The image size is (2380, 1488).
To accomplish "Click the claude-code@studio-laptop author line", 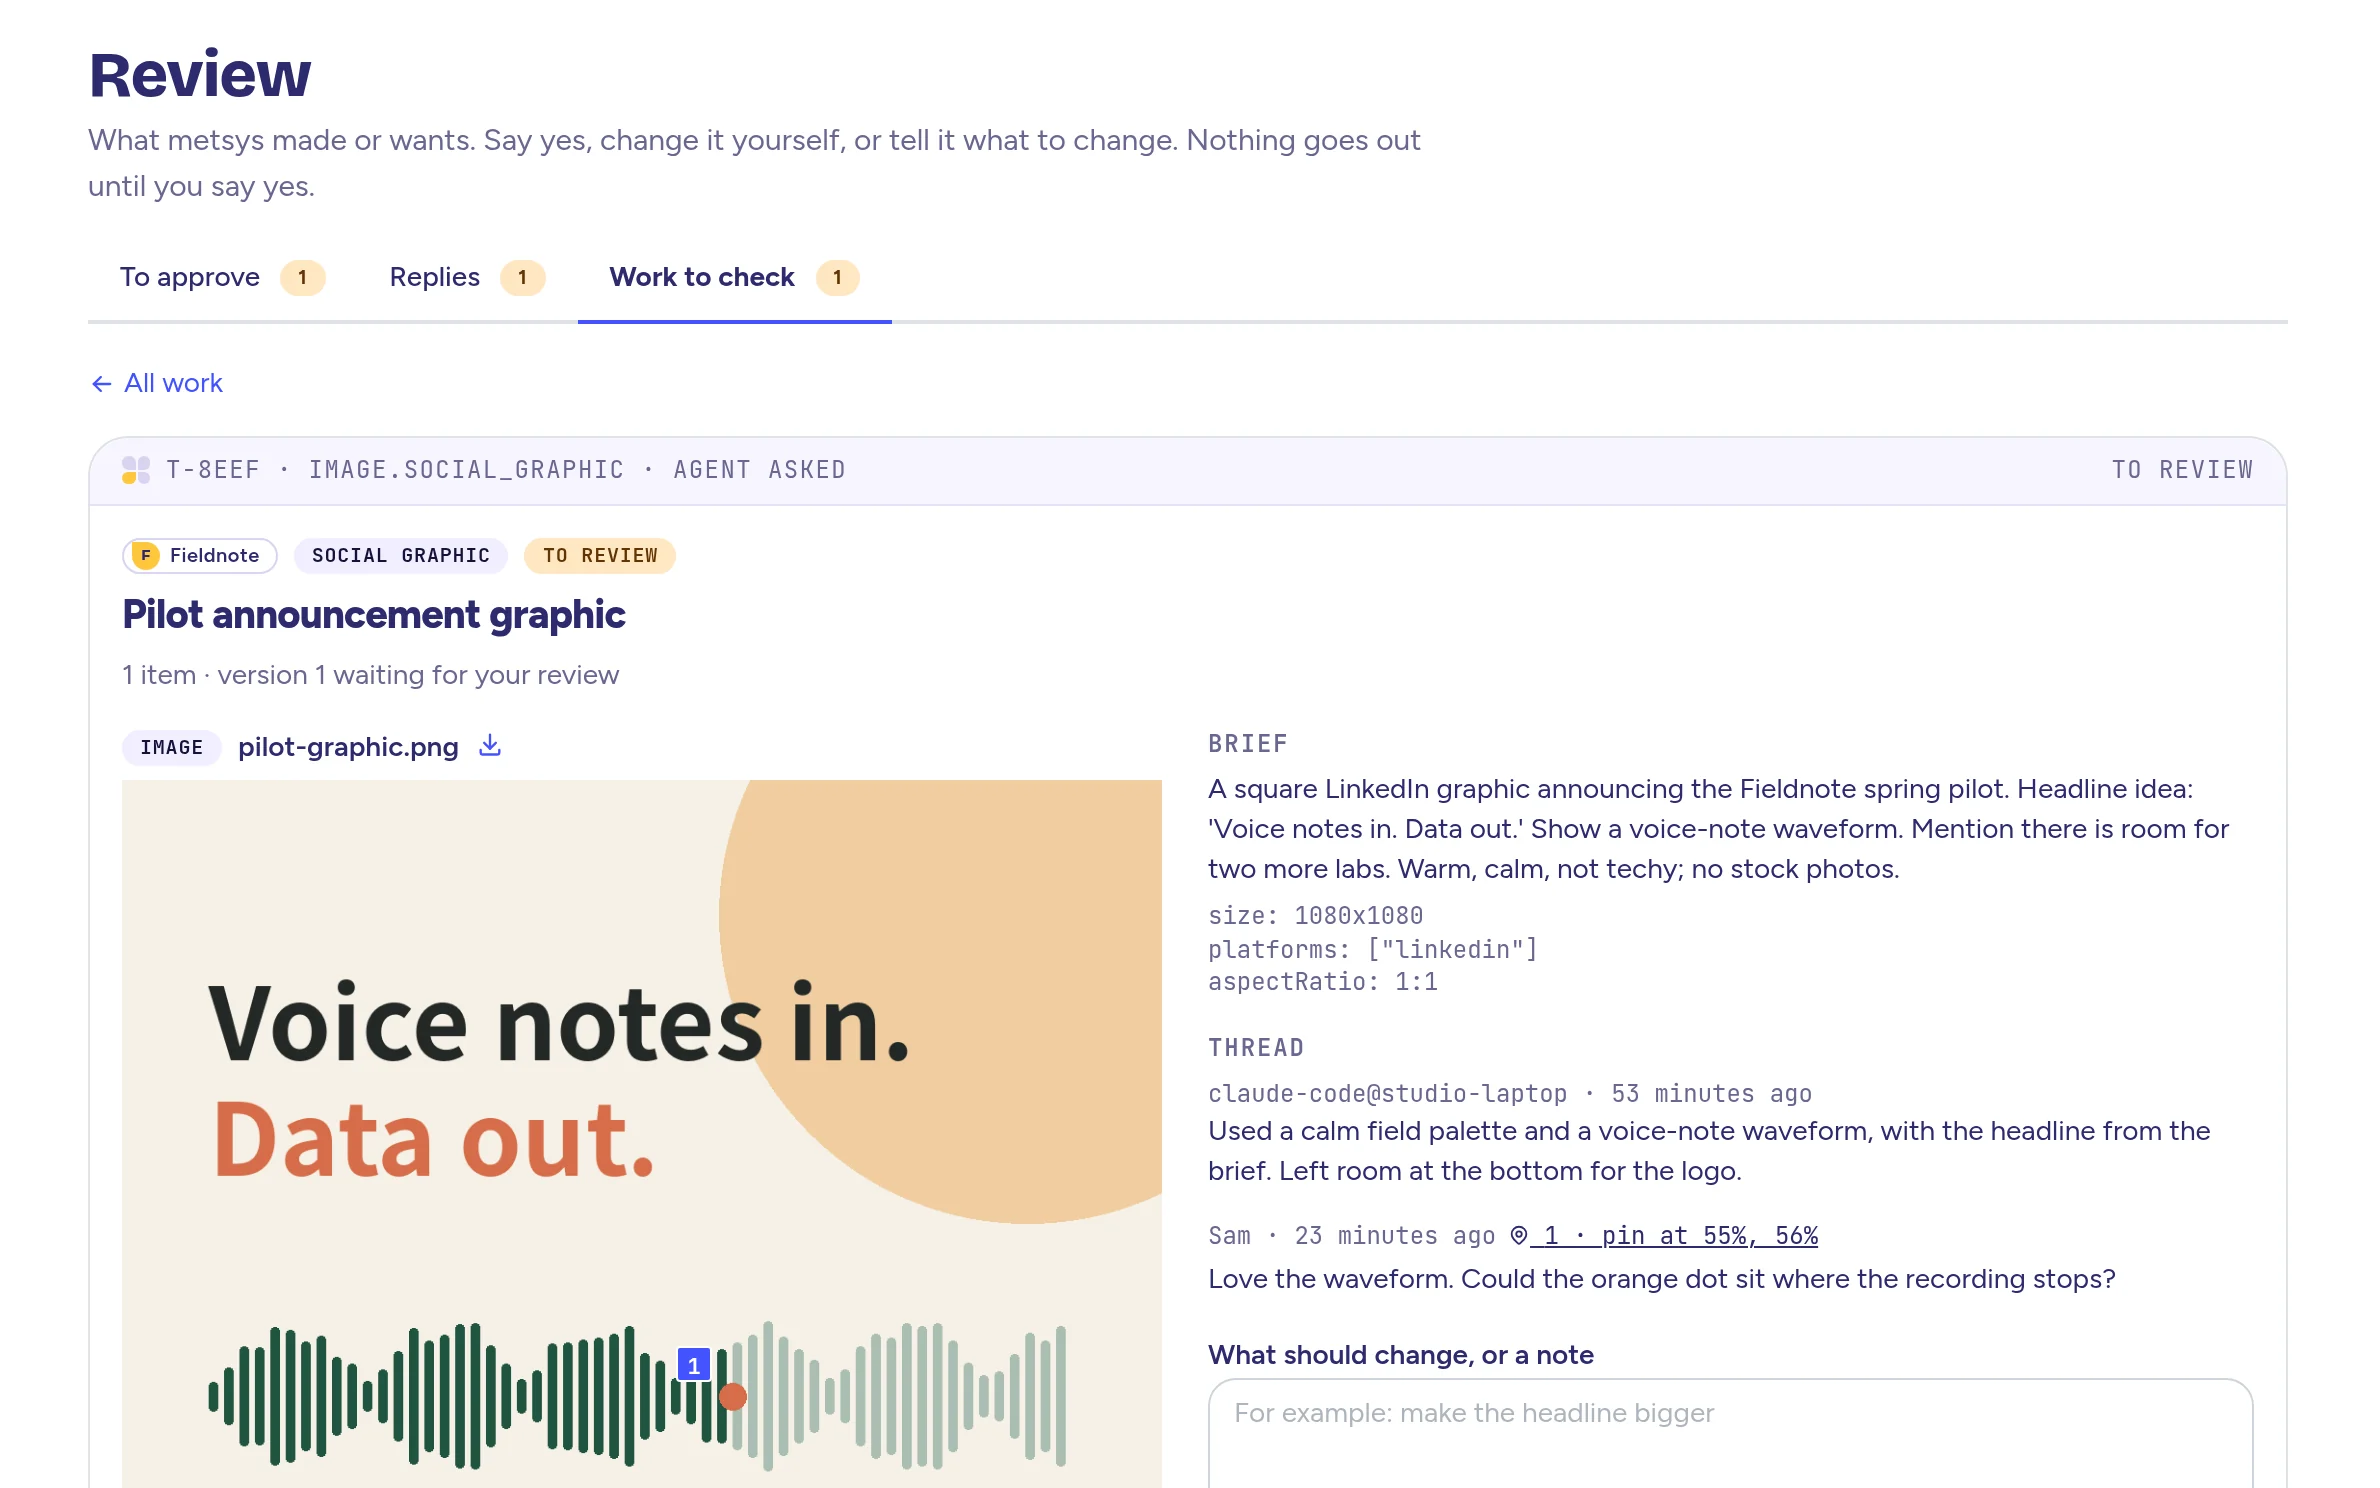I will 1510,1094.
